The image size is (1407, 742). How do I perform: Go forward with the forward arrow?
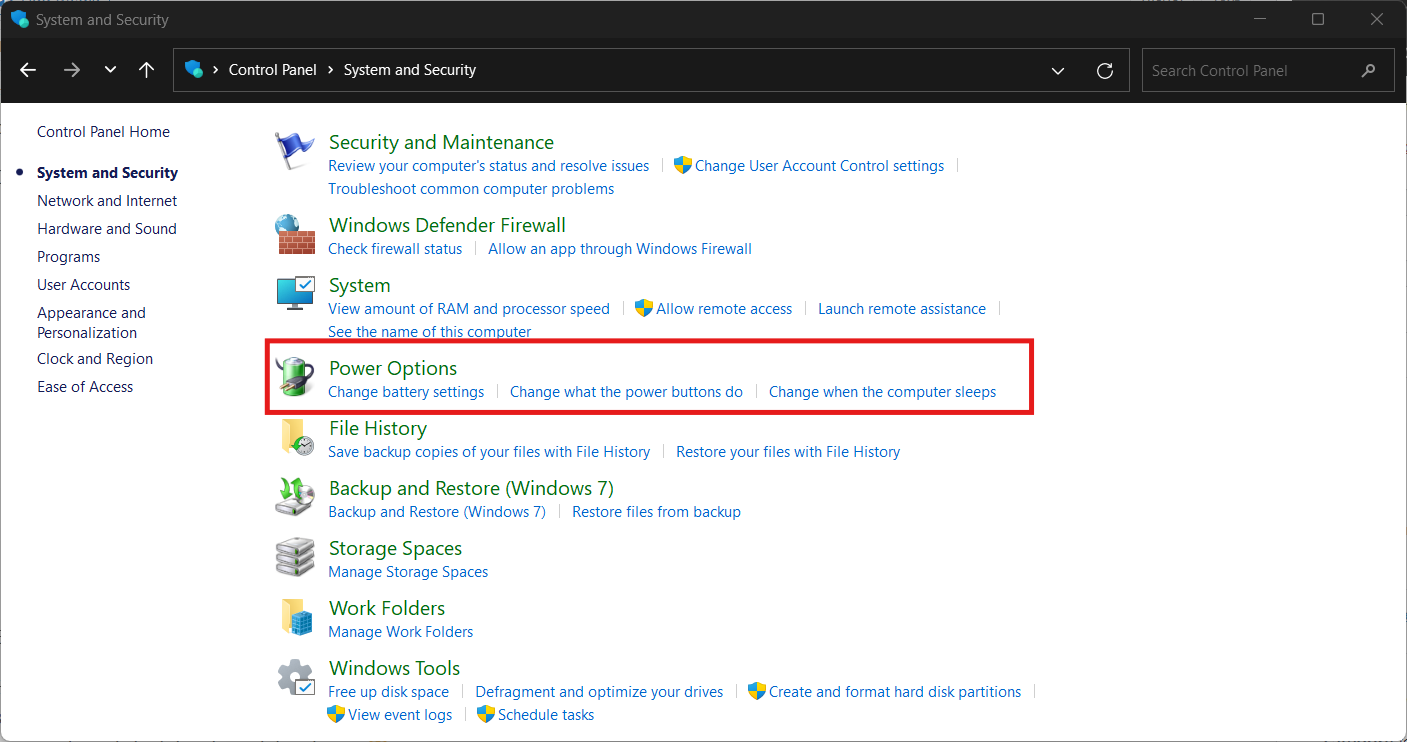point(71,70)
